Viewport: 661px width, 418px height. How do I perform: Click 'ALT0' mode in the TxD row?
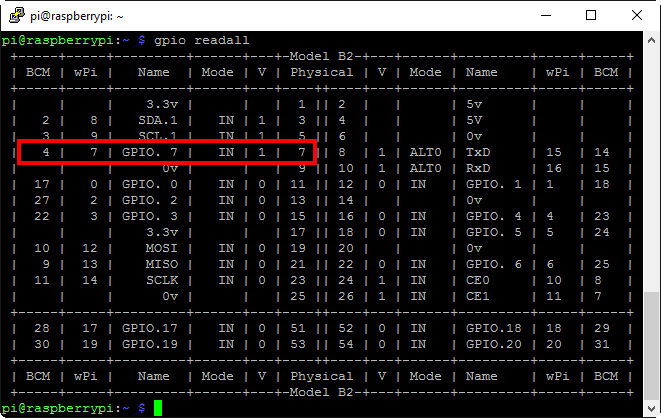tap(425, 152)
